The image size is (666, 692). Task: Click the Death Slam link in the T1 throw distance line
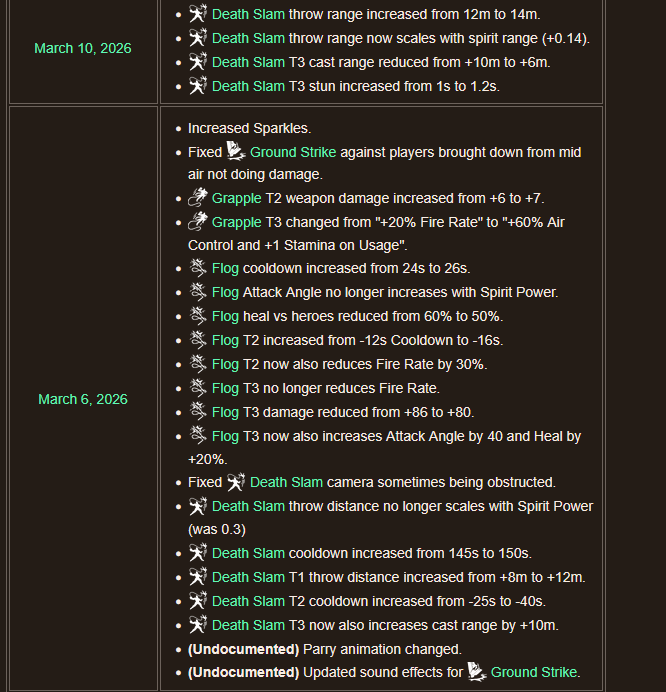[x=248, y=577]
